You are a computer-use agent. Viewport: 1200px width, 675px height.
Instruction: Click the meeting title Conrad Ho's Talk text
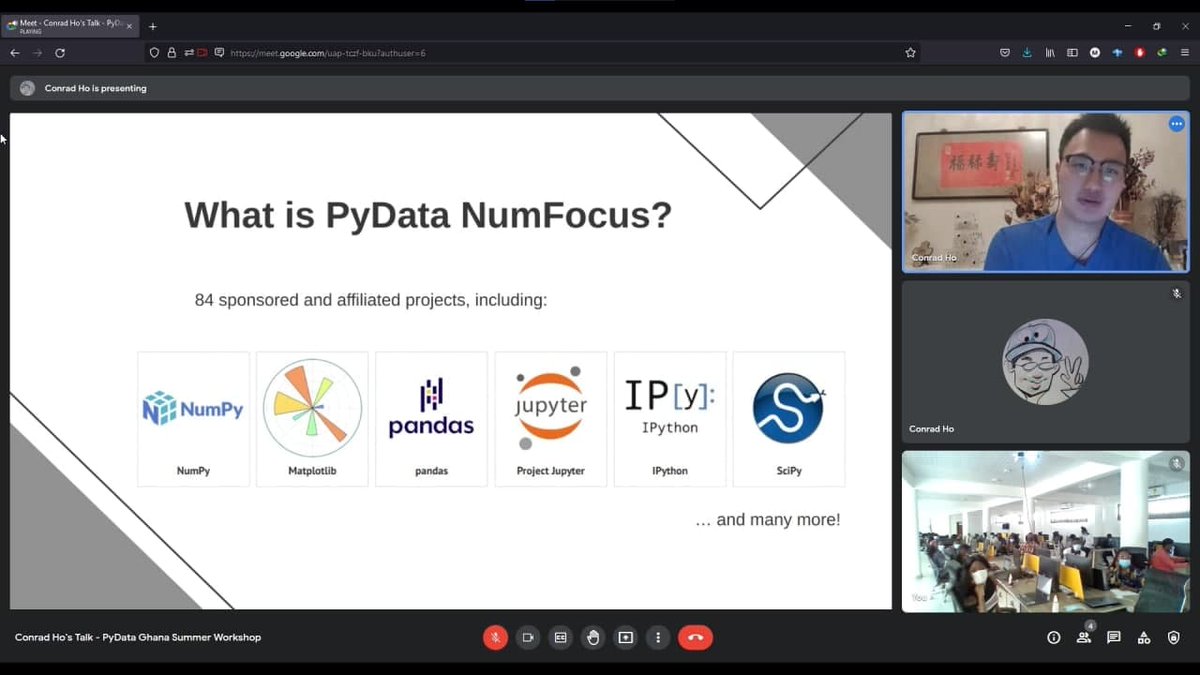point(138,637)
